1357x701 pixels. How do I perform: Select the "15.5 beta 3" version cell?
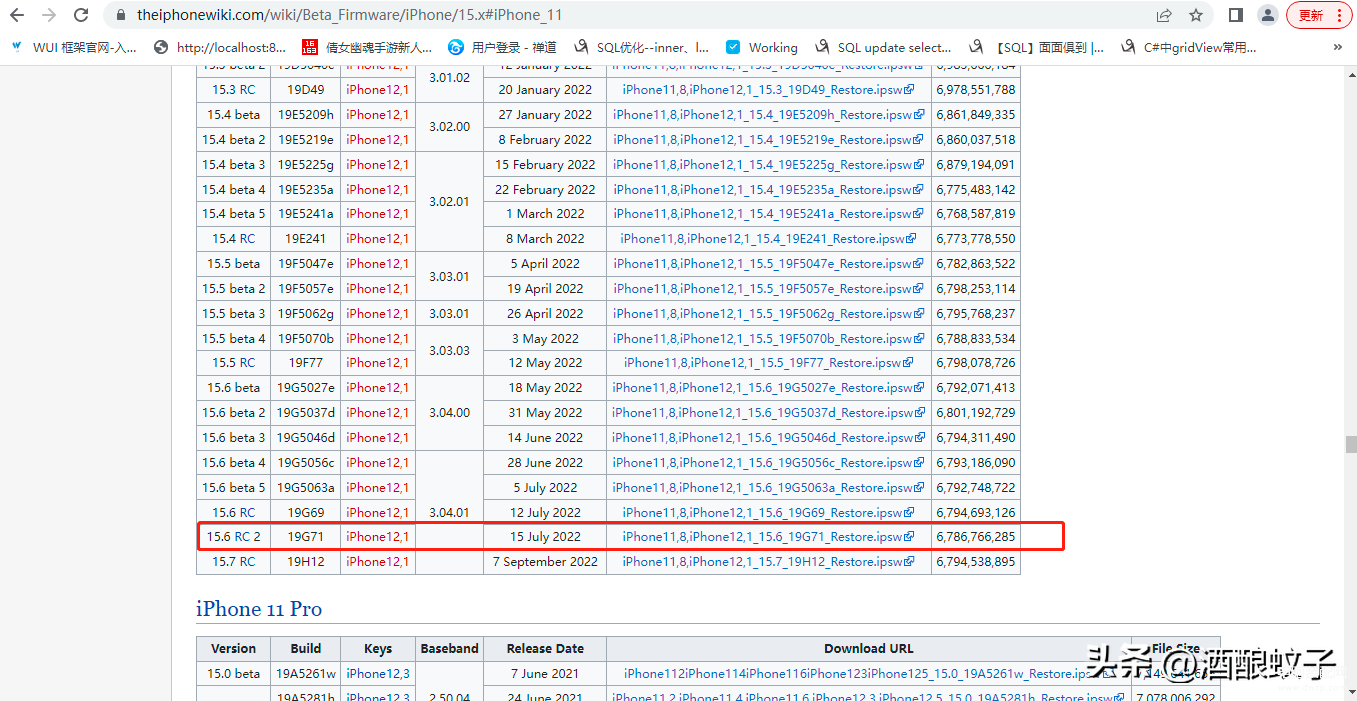tap(234, 314)
